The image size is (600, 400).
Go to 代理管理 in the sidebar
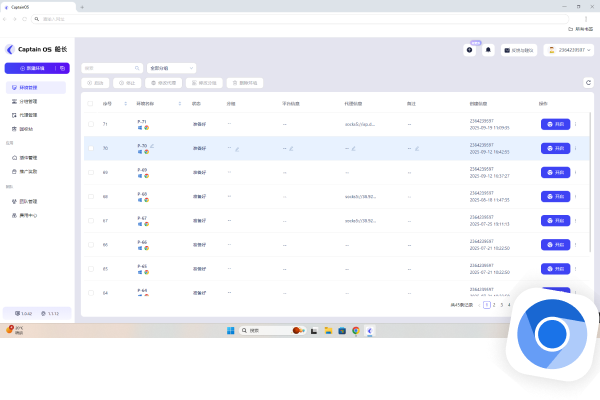28,115
